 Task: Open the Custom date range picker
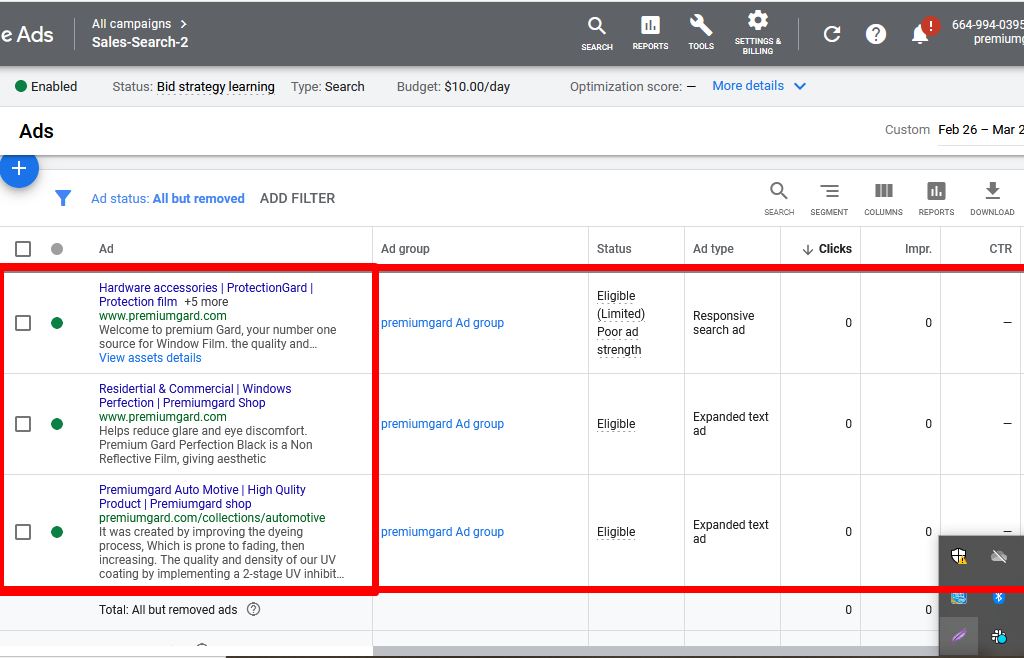pyautogui.click(x=954, y=130)
